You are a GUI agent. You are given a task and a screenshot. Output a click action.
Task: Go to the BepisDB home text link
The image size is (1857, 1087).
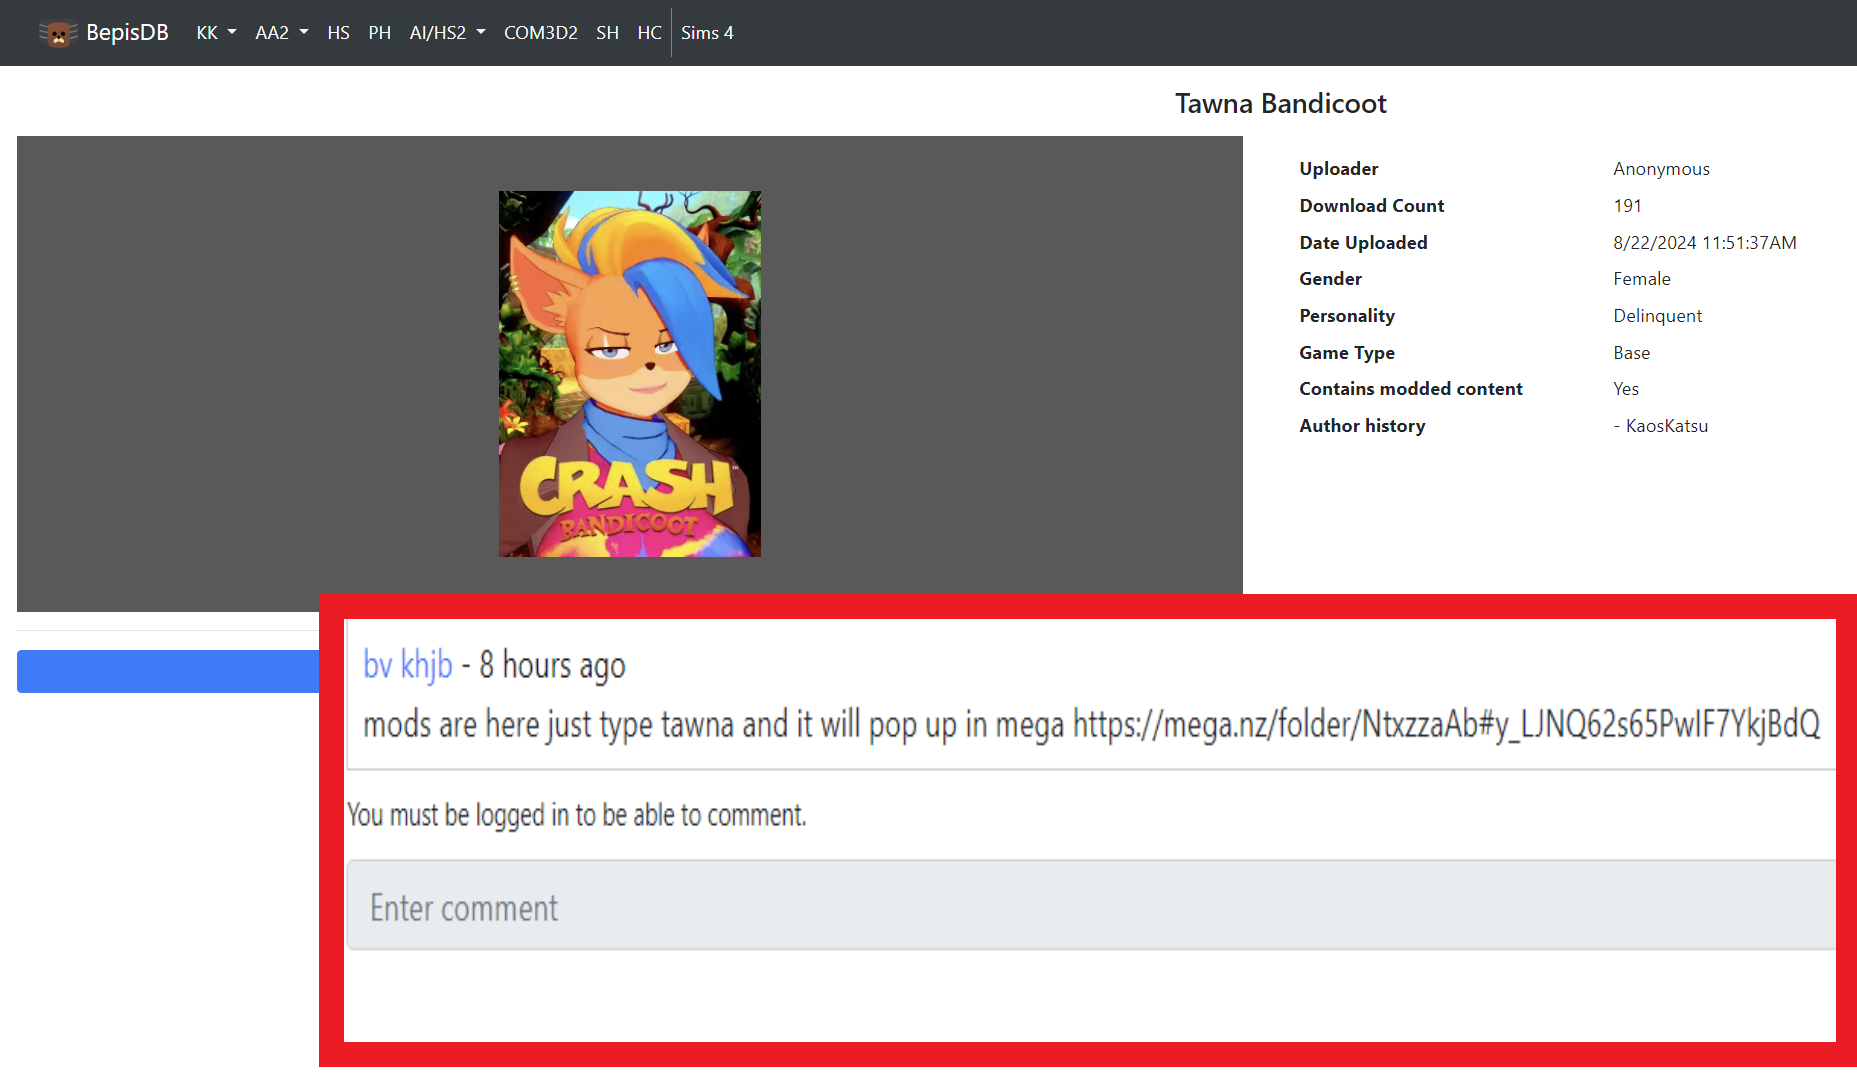(127, 33)
